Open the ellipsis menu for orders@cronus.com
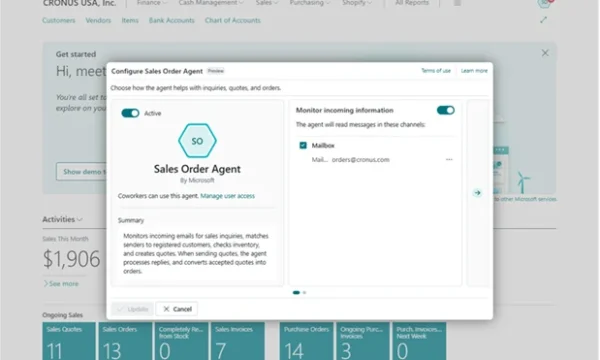Image resolution: width=600 pixels, height=360 pixels. (x=449, y=160)
